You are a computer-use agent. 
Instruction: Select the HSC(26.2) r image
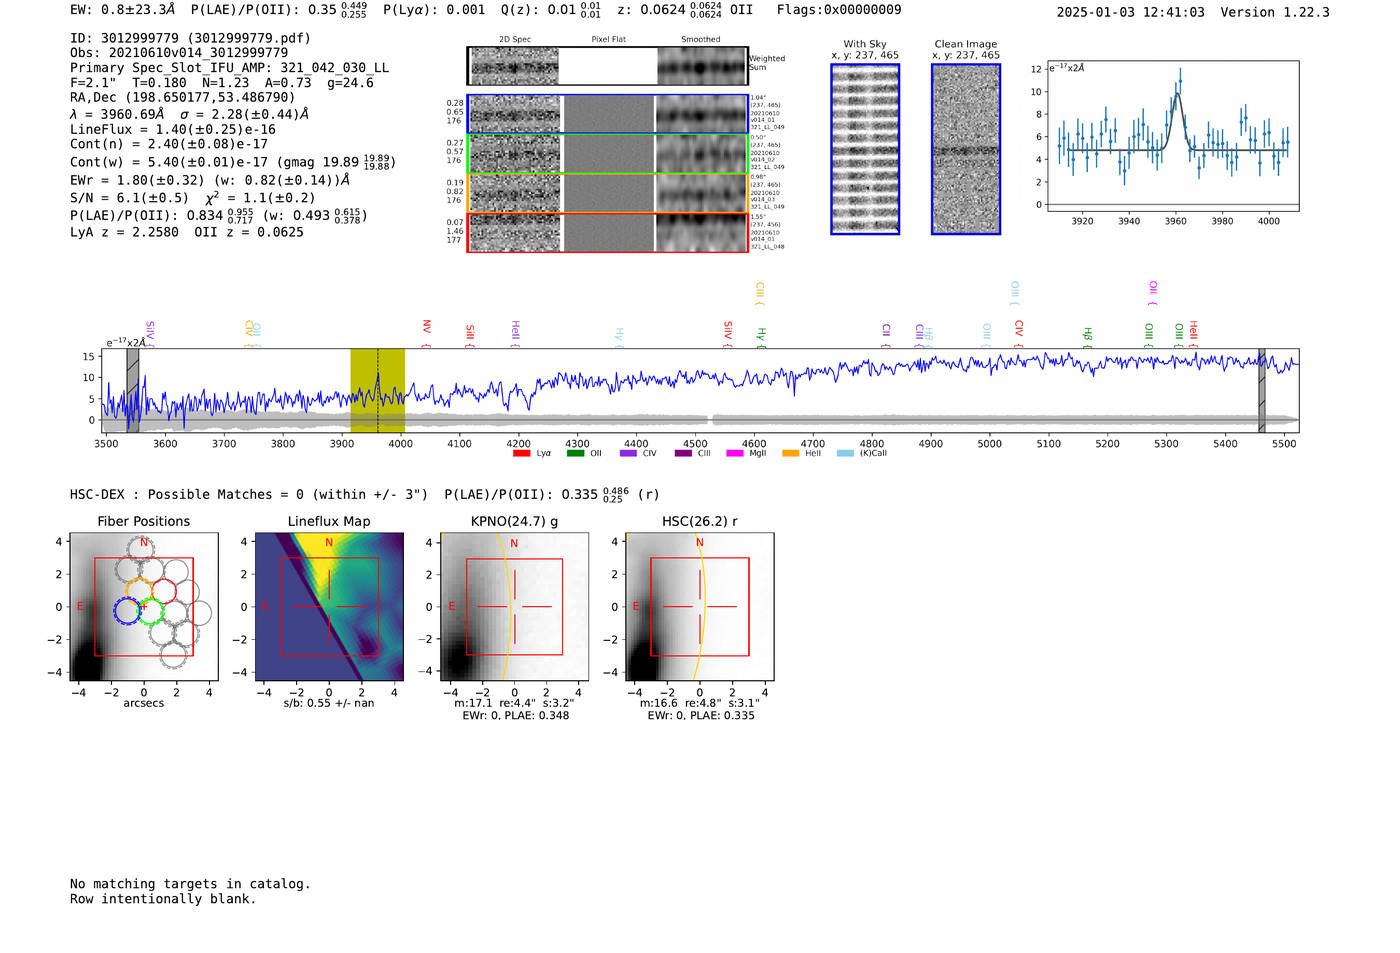pos(699,607)
